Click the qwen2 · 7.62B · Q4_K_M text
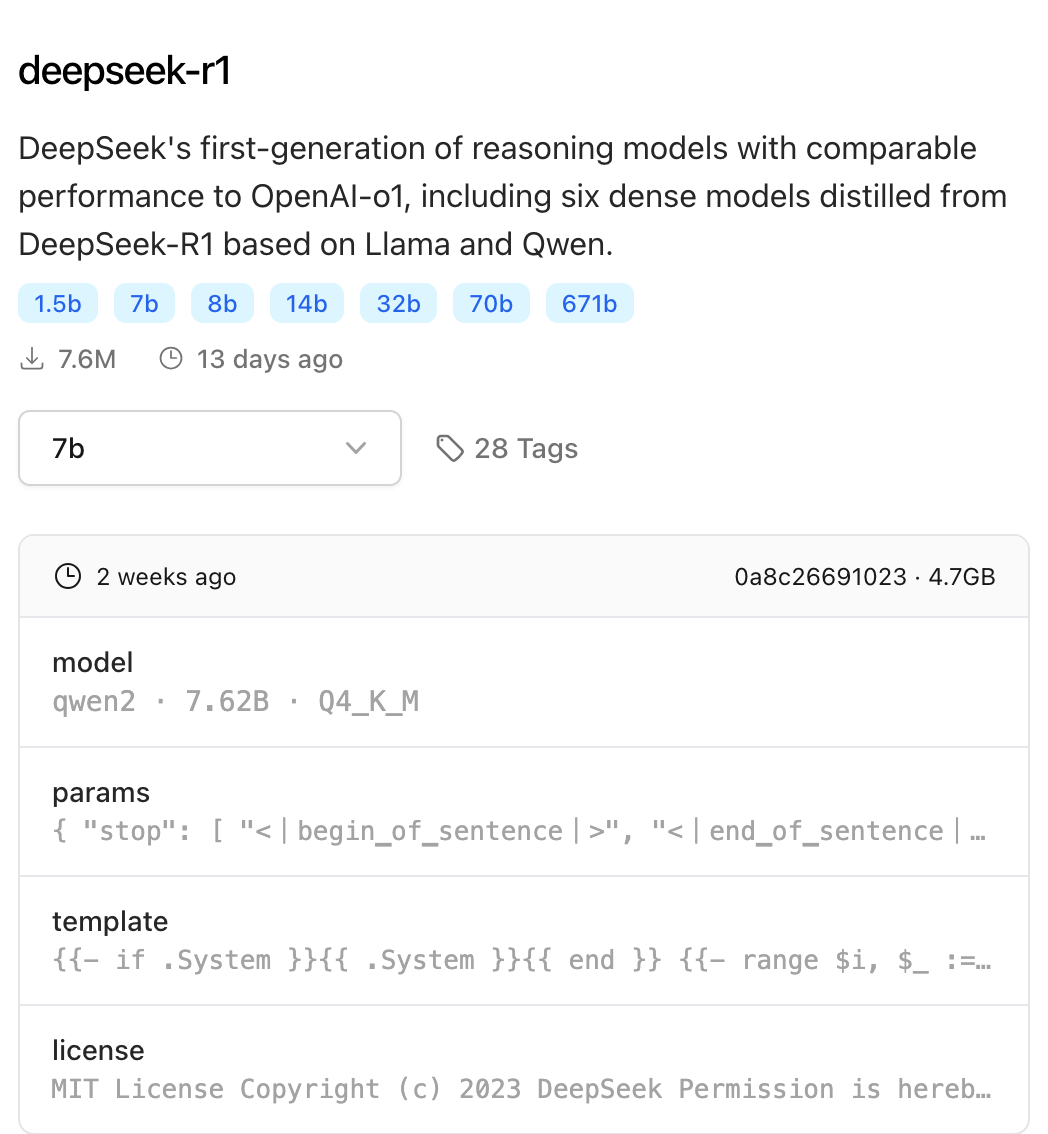 [x=236, y=702]
